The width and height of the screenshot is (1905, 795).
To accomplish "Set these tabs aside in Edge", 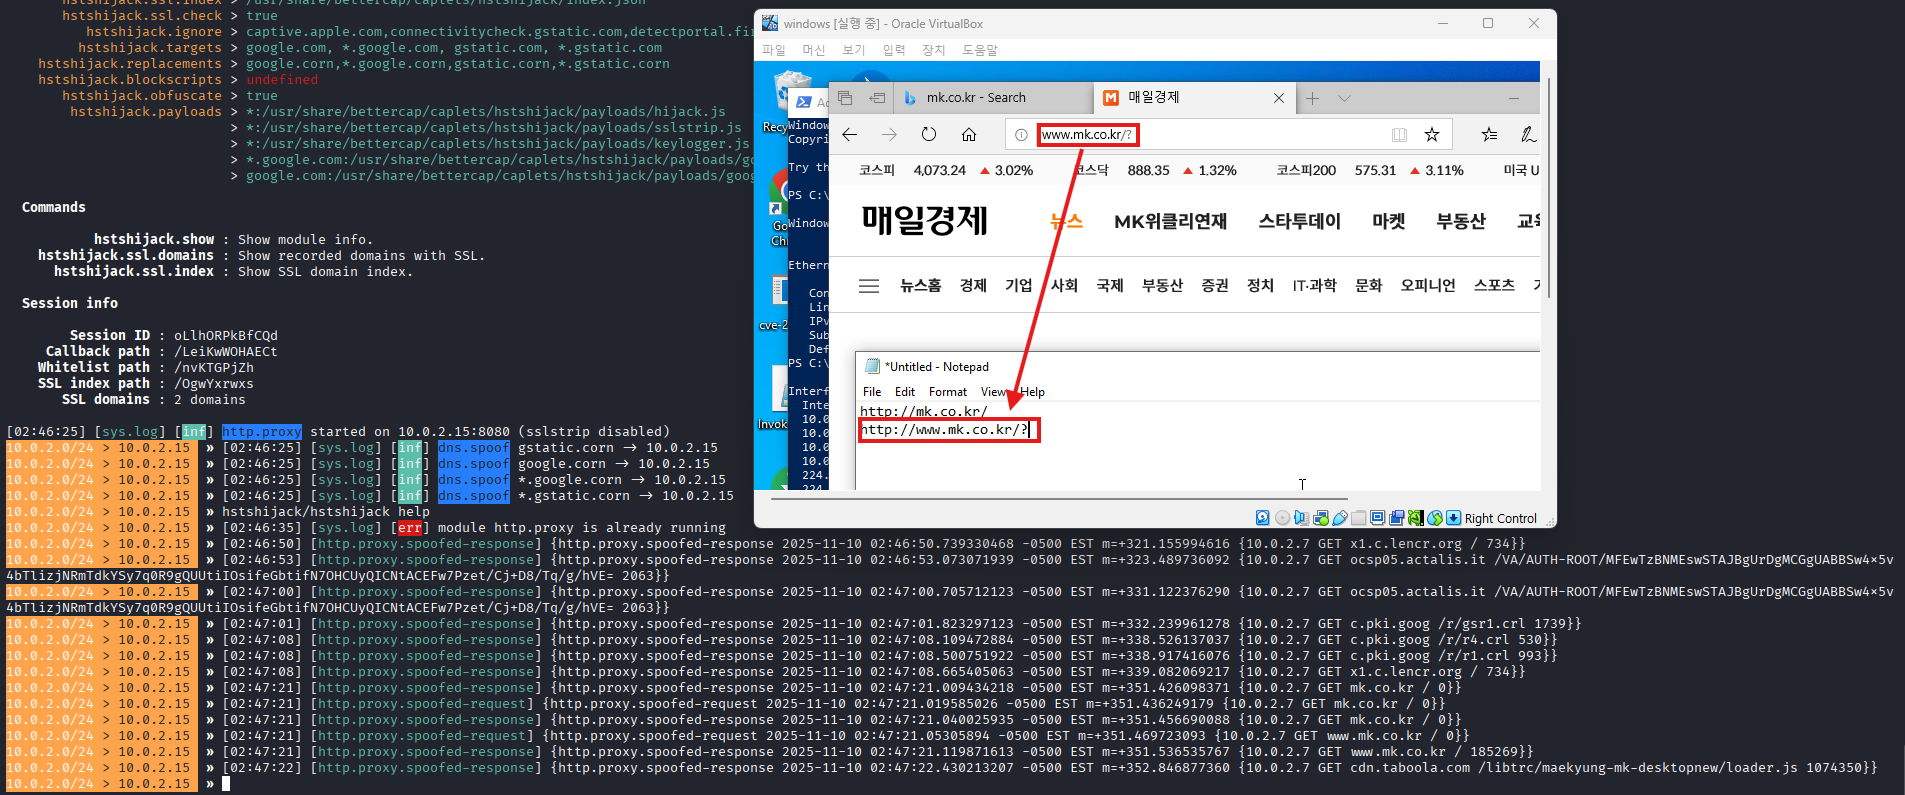I will pos(877,98).
